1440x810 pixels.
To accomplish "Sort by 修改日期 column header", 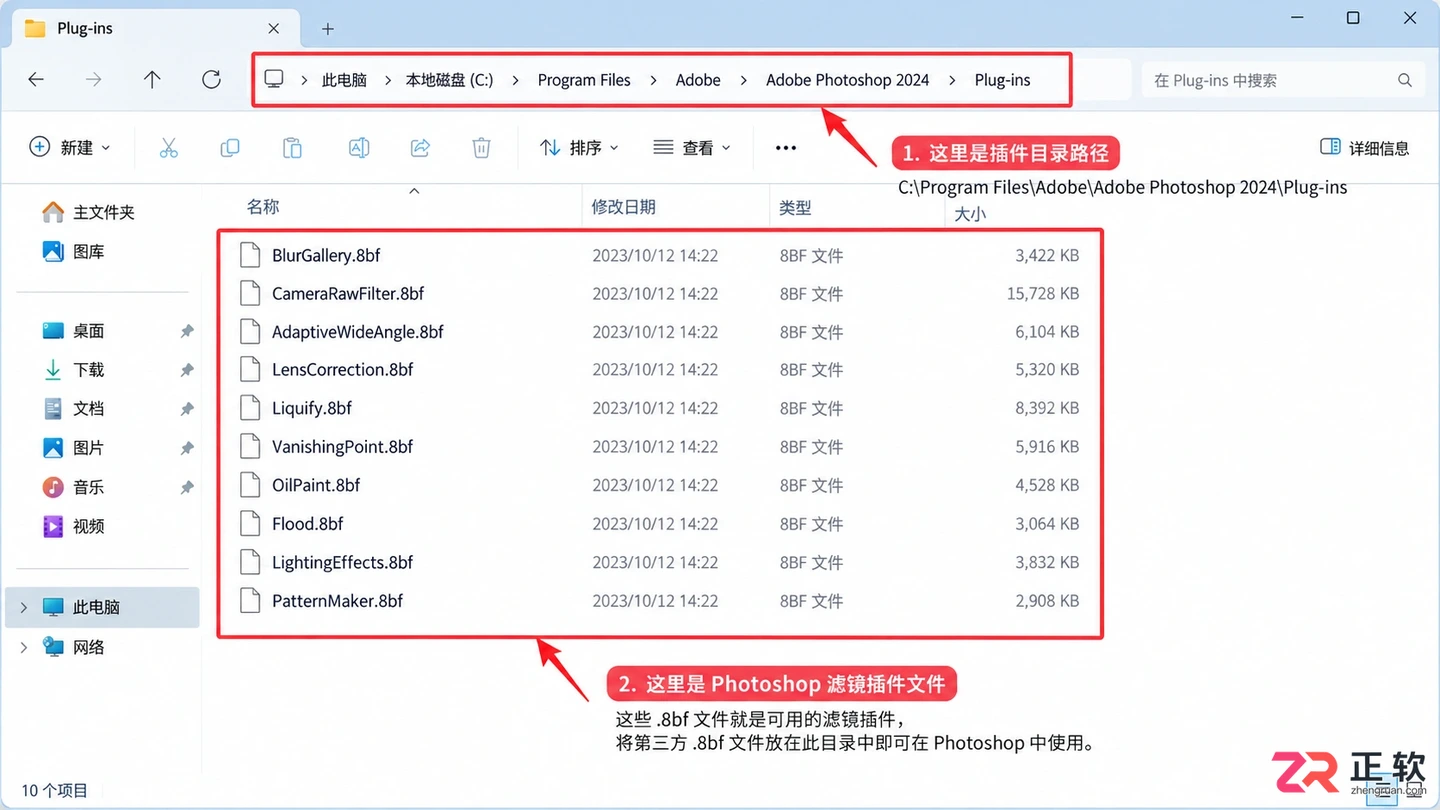I will point(624,207).
